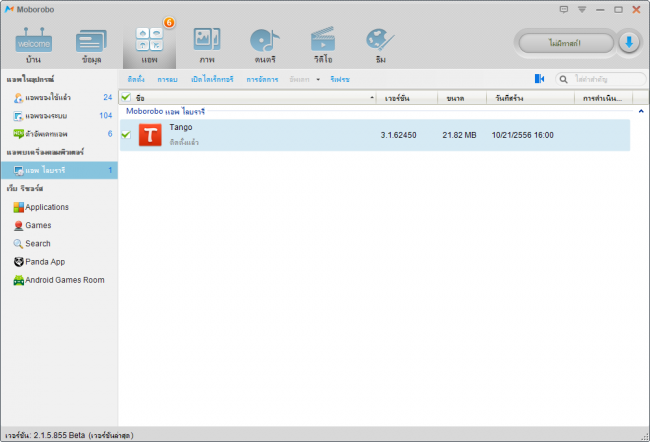Click the Open Directory toolbar link
Viewport: 650px width, 442px height.
click(212, 79)
